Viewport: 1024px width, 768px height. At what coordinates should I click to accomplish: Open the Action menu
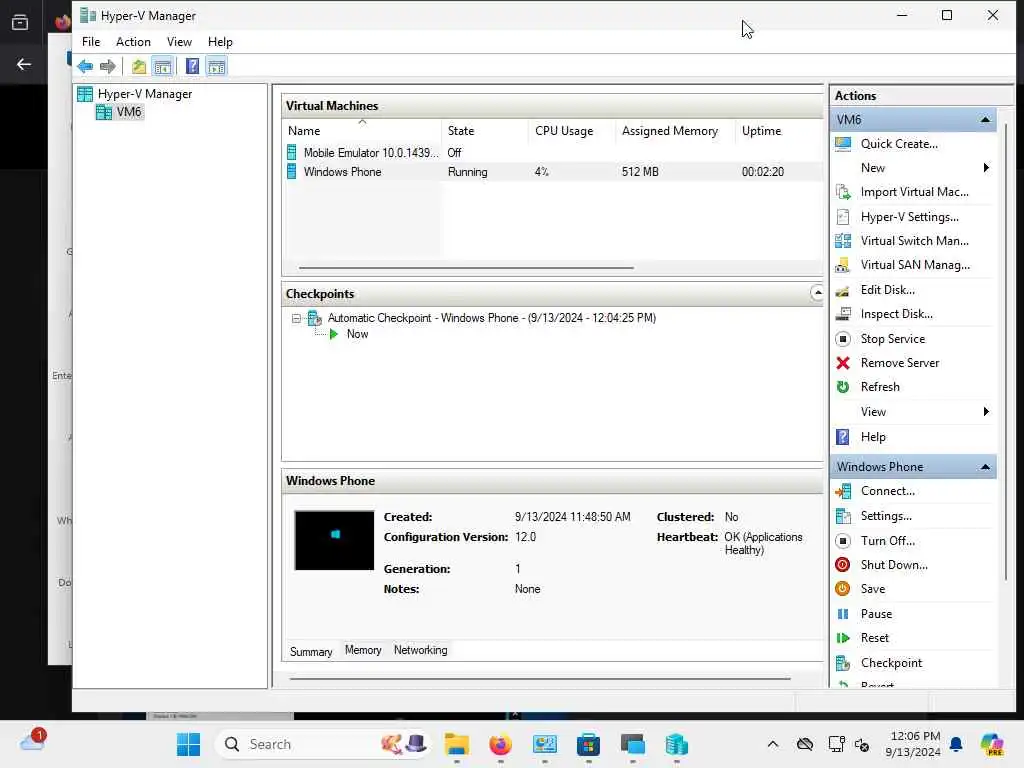tap(133, 42)
